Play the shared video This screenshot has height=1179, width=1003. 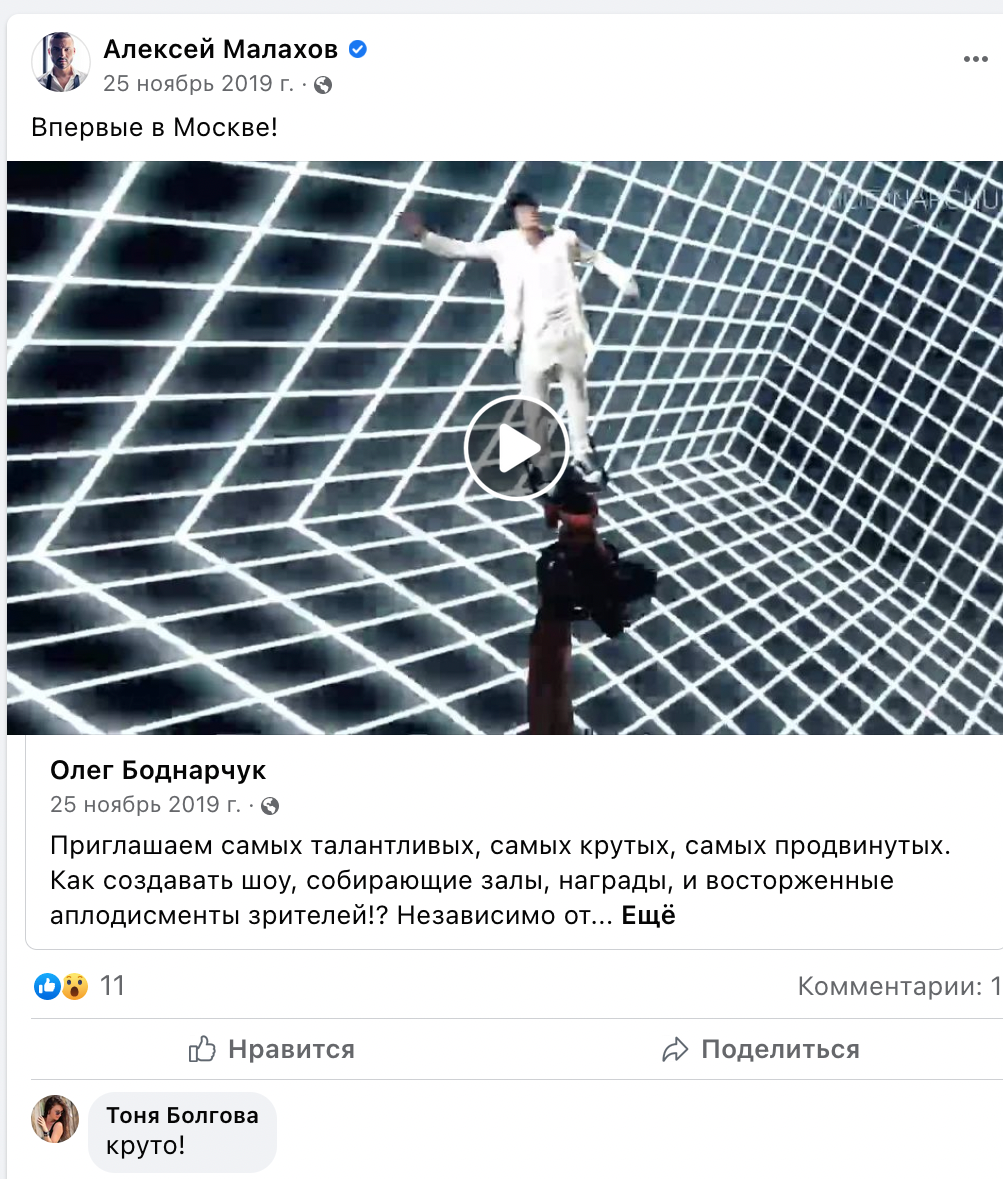[516, 448]
